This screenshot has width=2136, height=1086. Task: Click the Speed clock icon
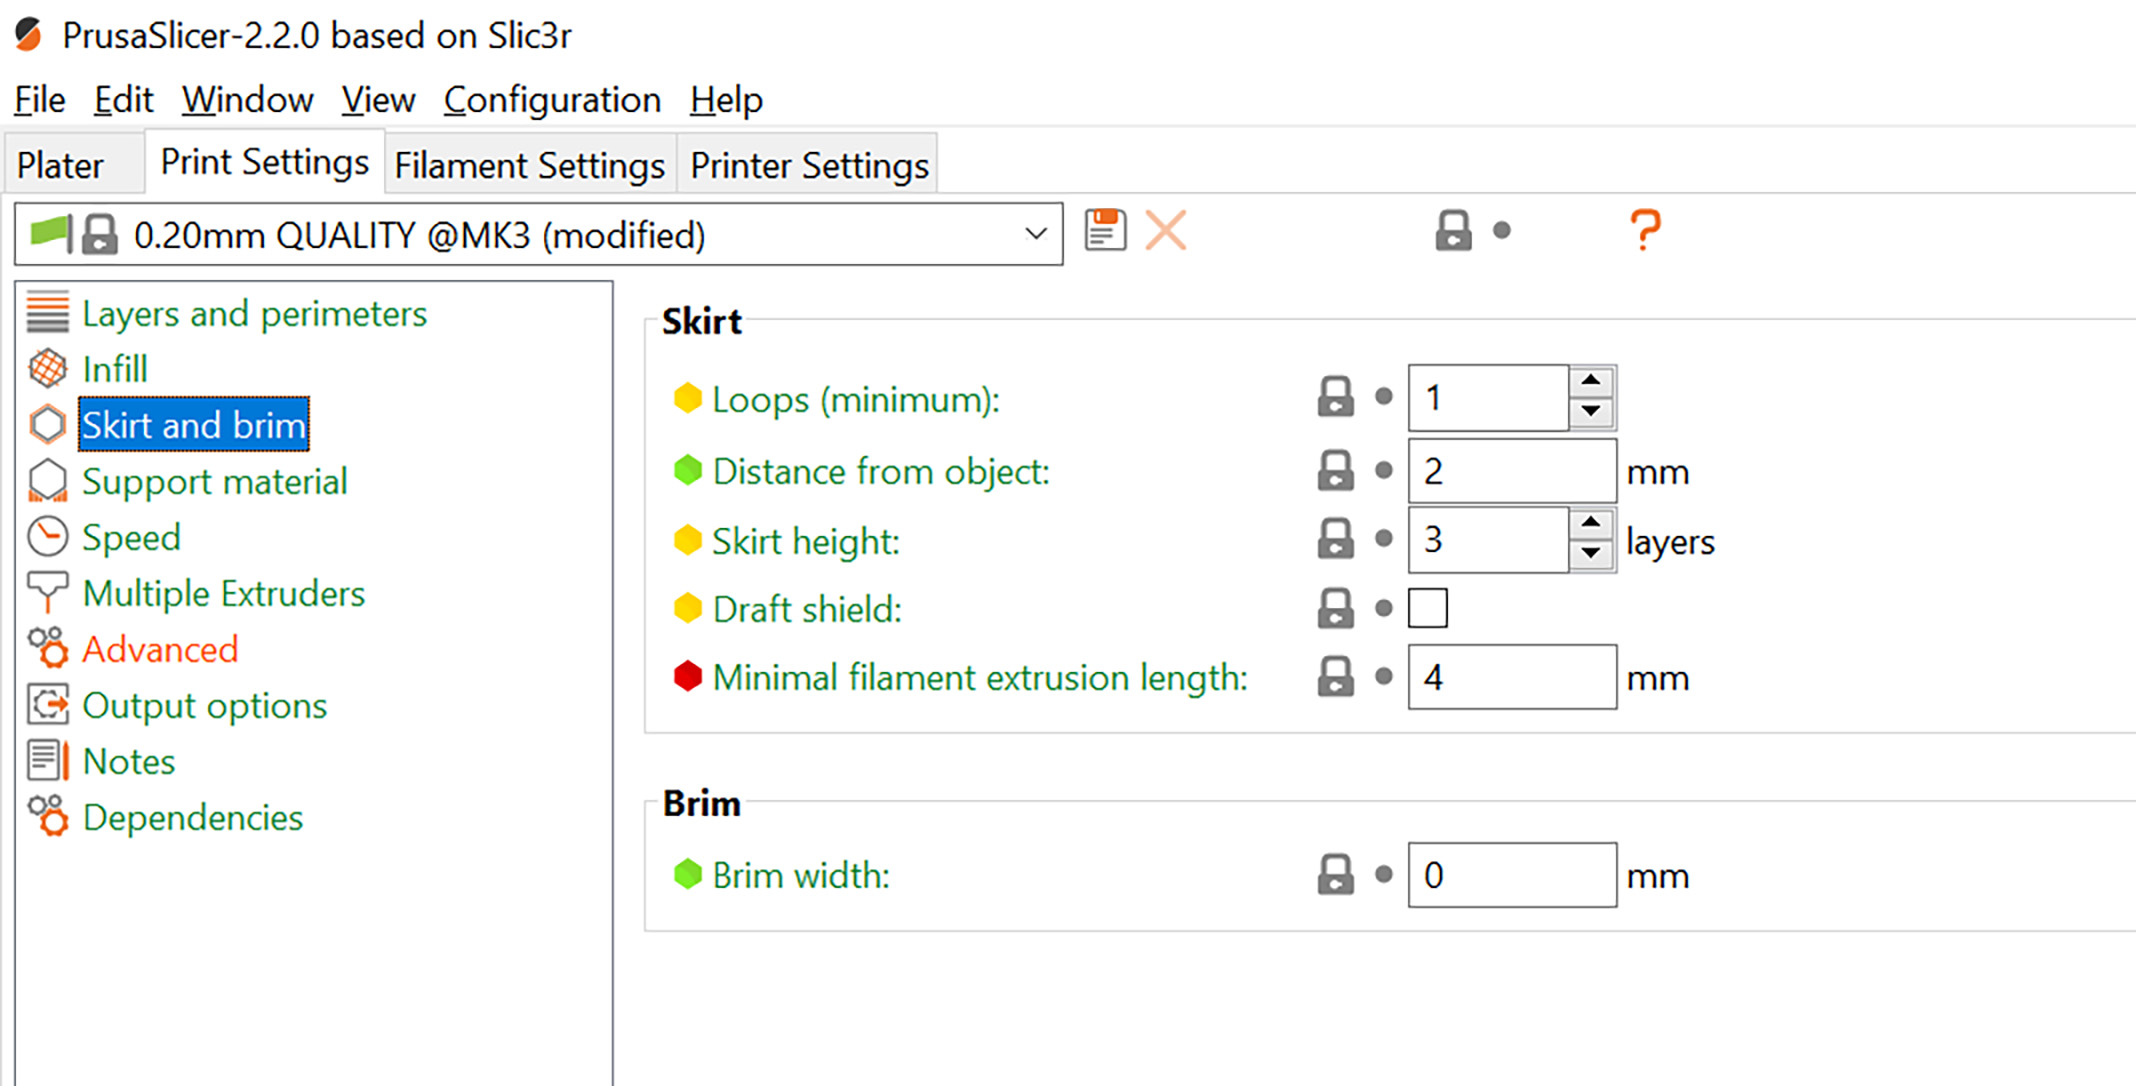(47, 537)
